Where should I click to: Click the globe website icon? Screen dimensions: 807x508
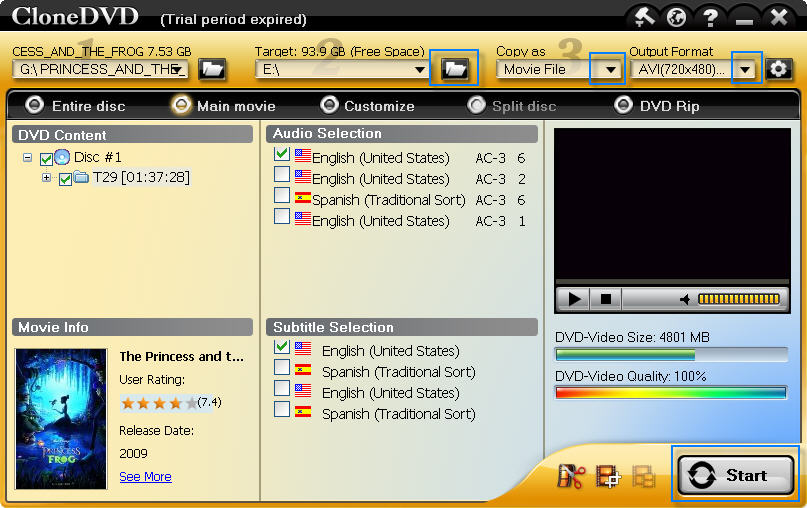(676, 18)
